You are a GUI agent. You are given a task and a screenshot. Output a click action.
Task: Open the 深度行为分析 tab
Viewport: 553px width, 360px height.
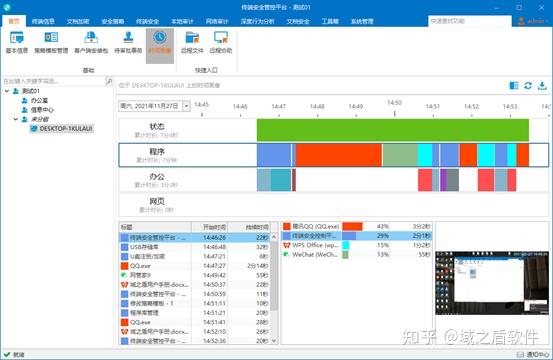coord(257,21)
